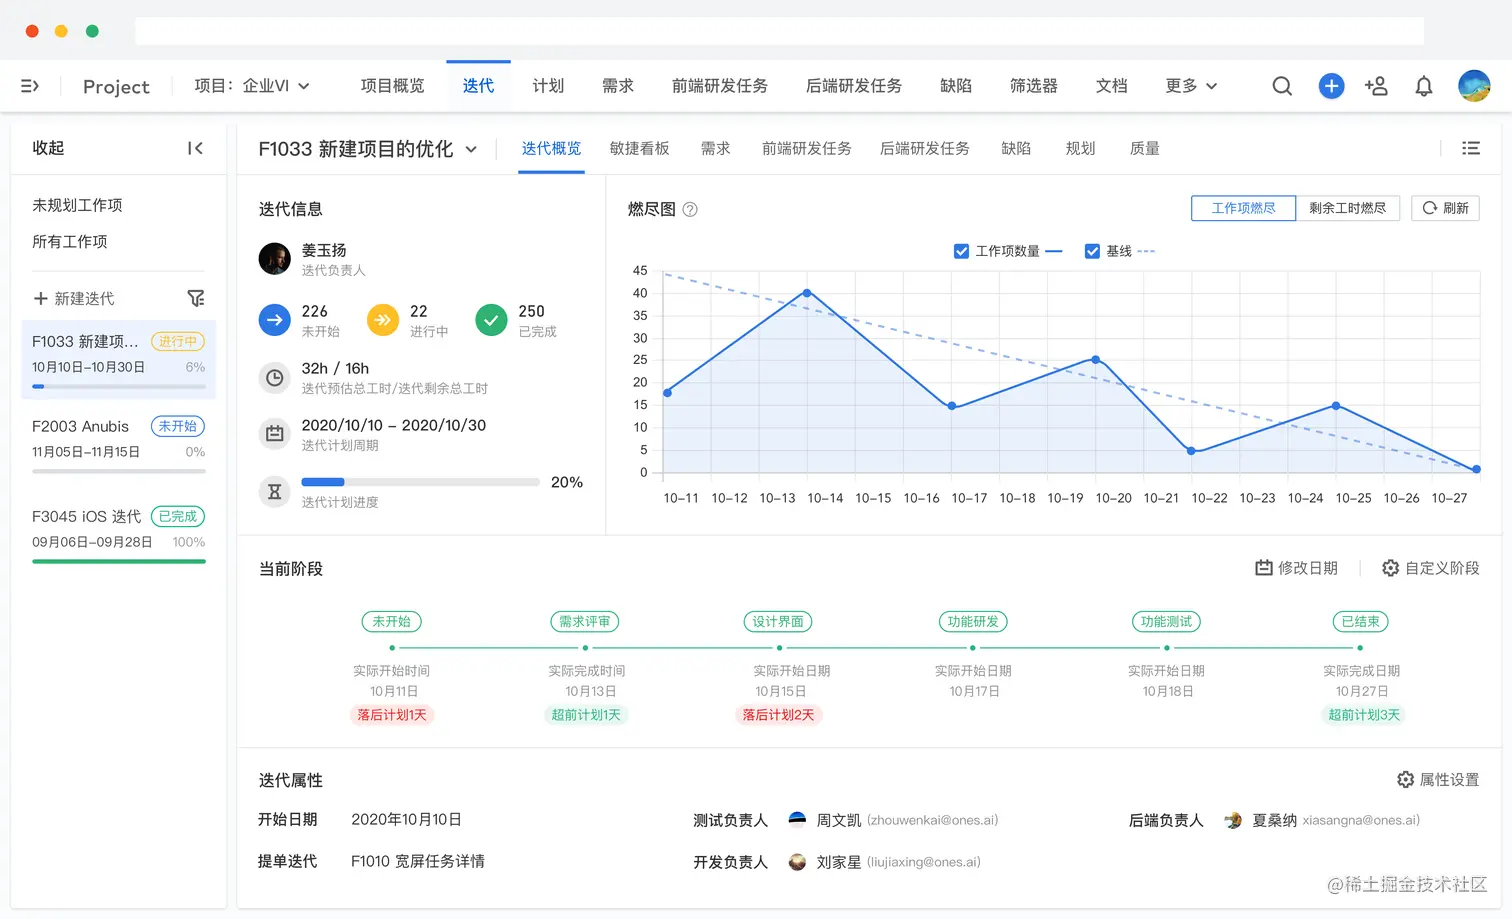Viewport: 1512px width, 919px height.
Task: Click 新建迭代
Action: 74,298
